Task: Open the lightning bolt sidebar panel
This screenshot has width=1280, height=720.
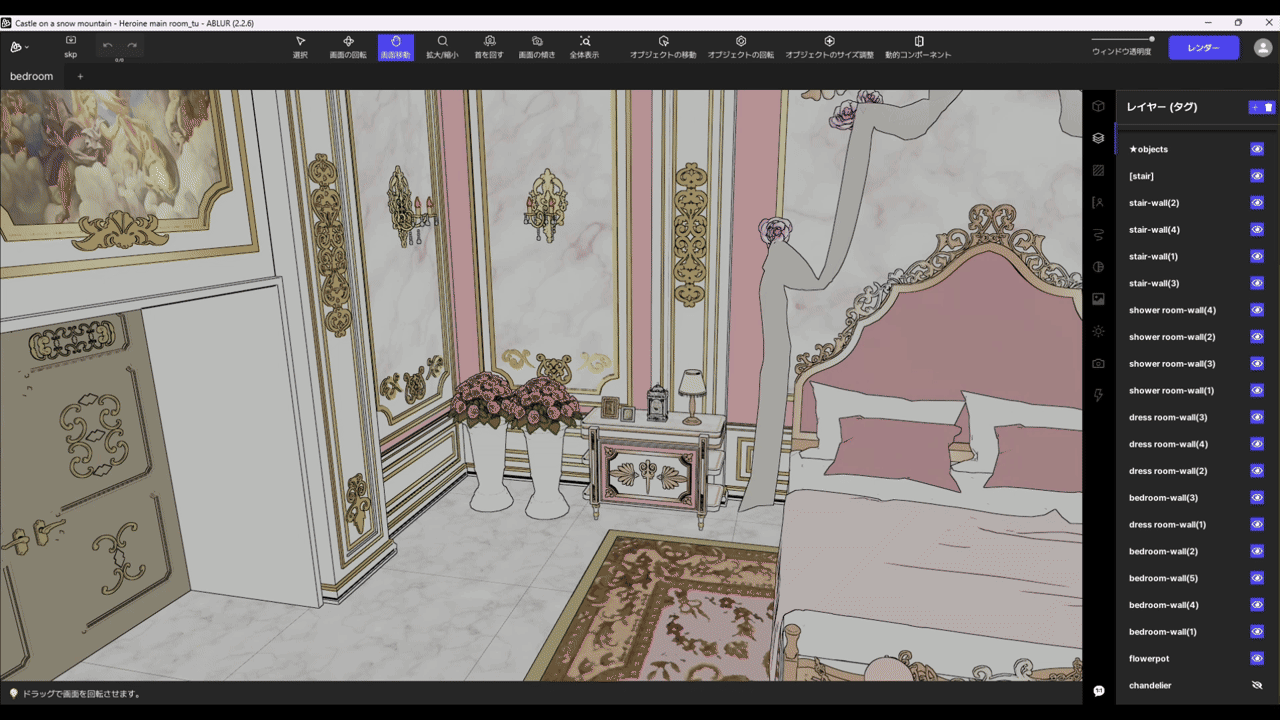Action: [1098, 395]
